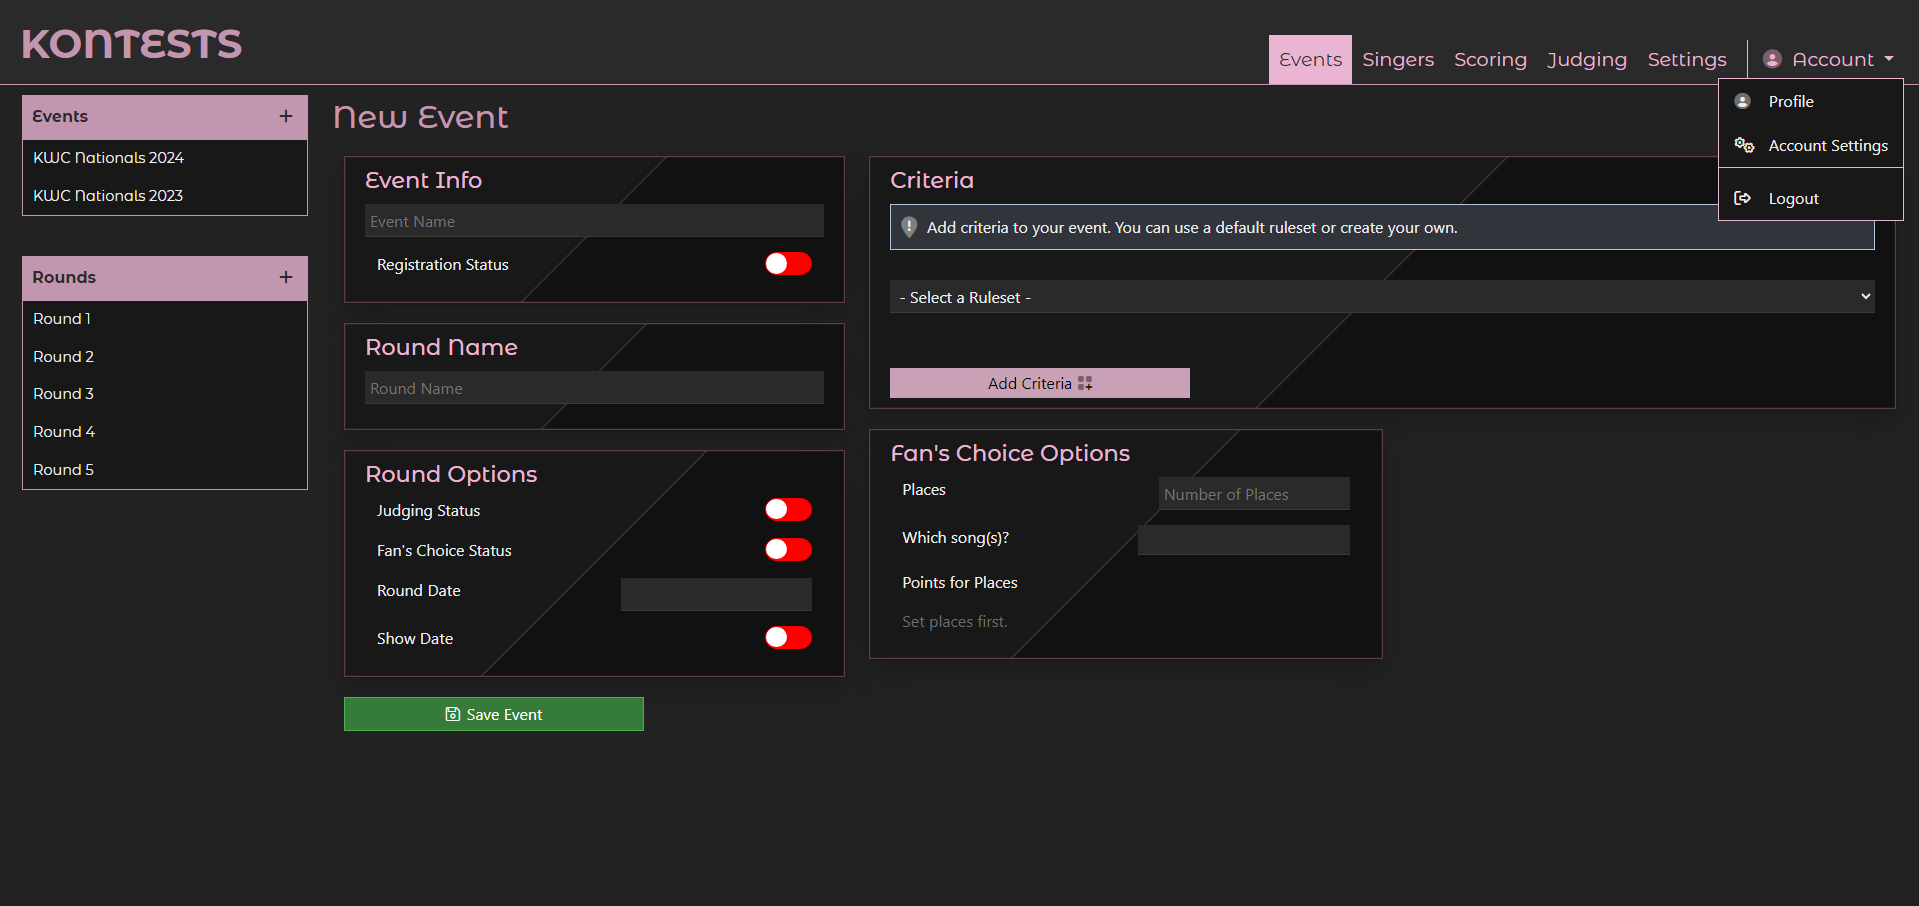Click the Events sidebar panel header
The height and width of the screenshot is (906, 1919).
pyautogui.click(x=165, y=117)
